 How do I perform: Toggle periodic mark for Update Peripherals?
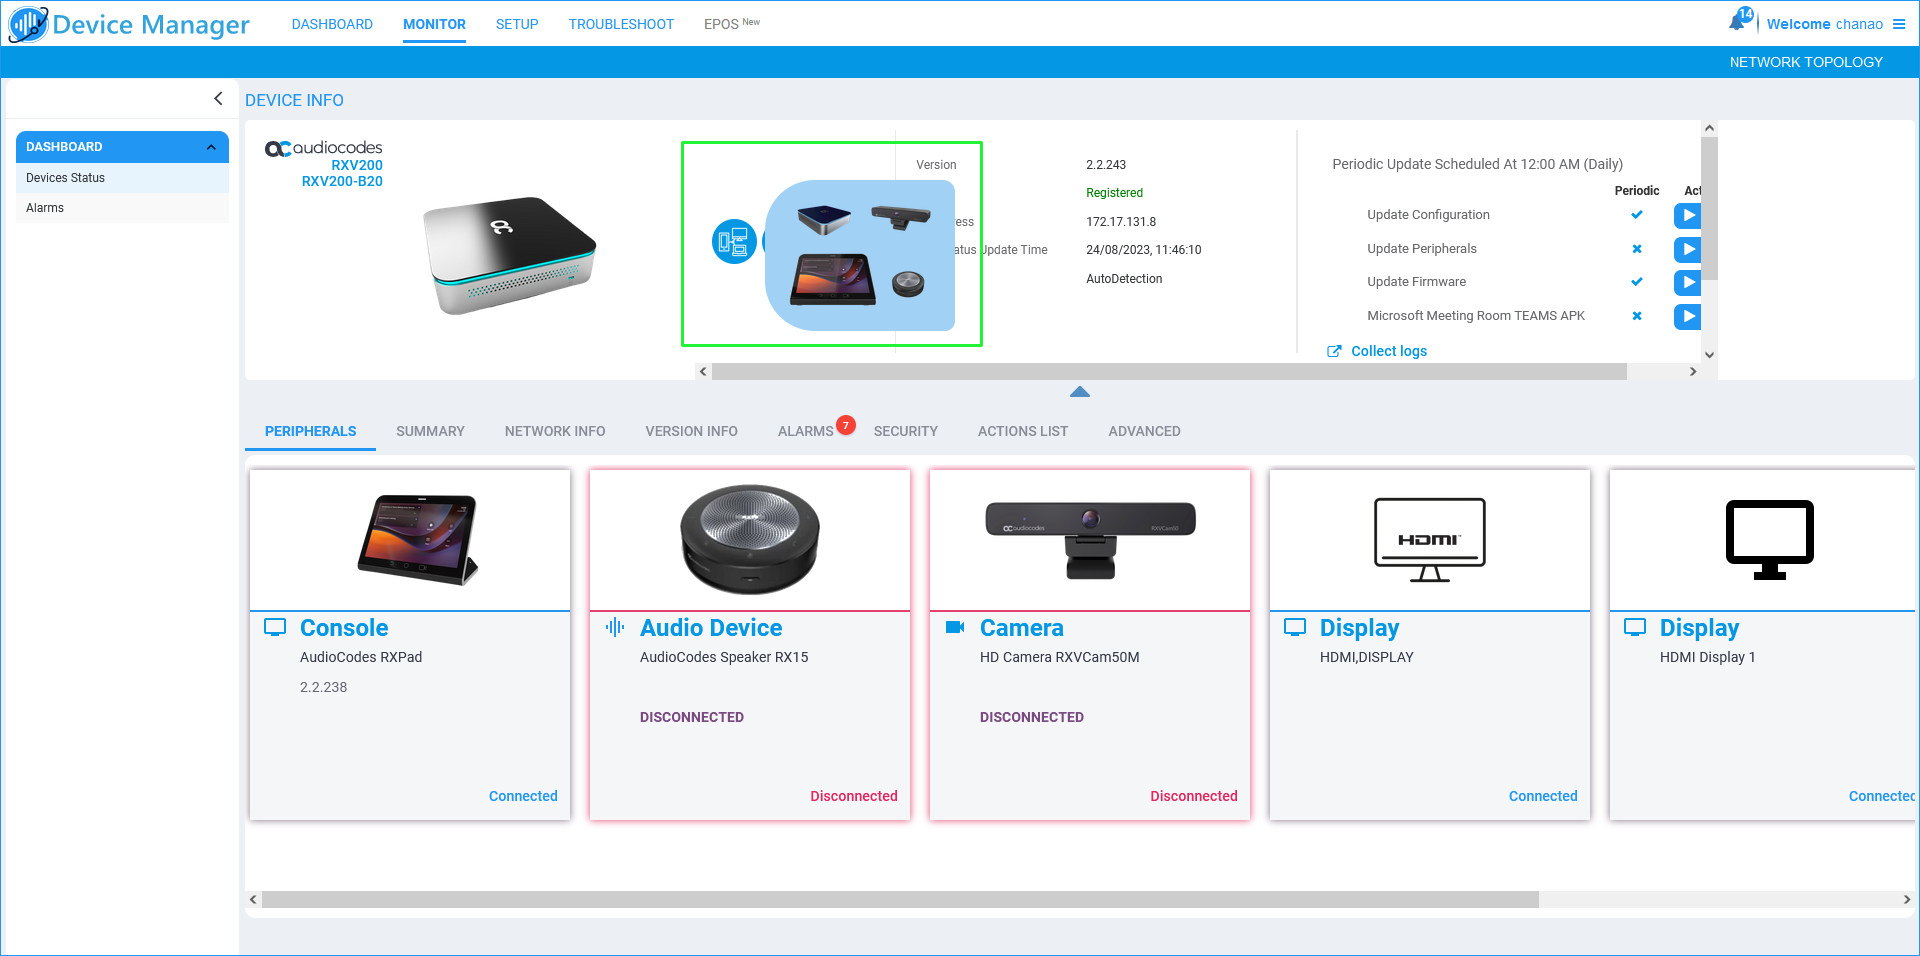pos(1637,249)
